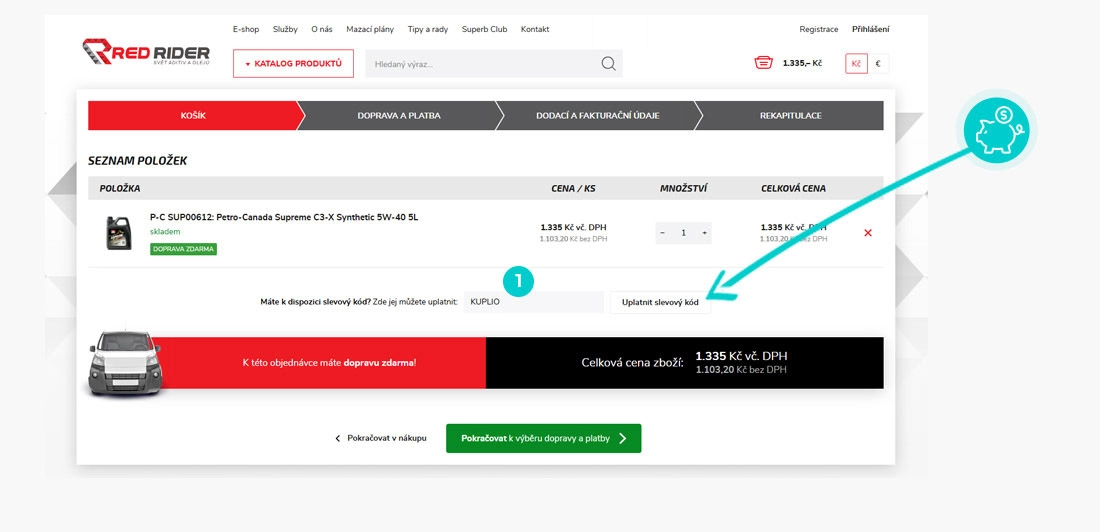
Task: Open the Tipy a rady menu item
Action: point(427,29)
